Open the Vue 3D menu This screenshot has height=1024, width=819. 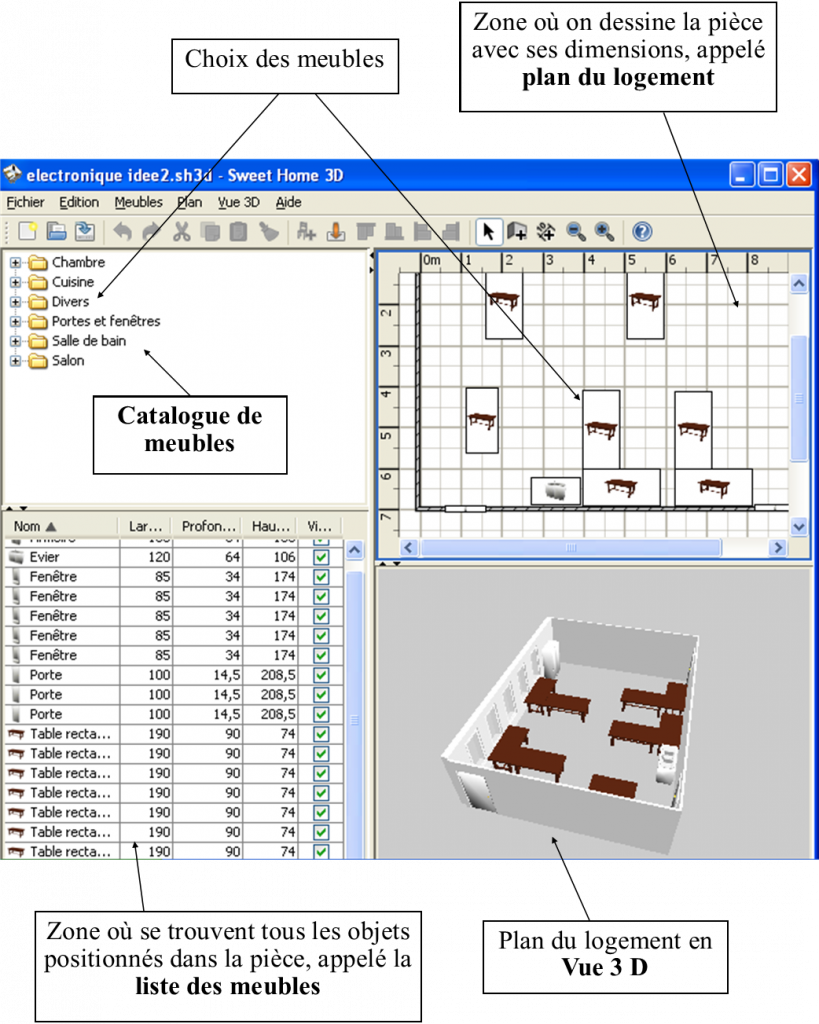click(238, 202)
